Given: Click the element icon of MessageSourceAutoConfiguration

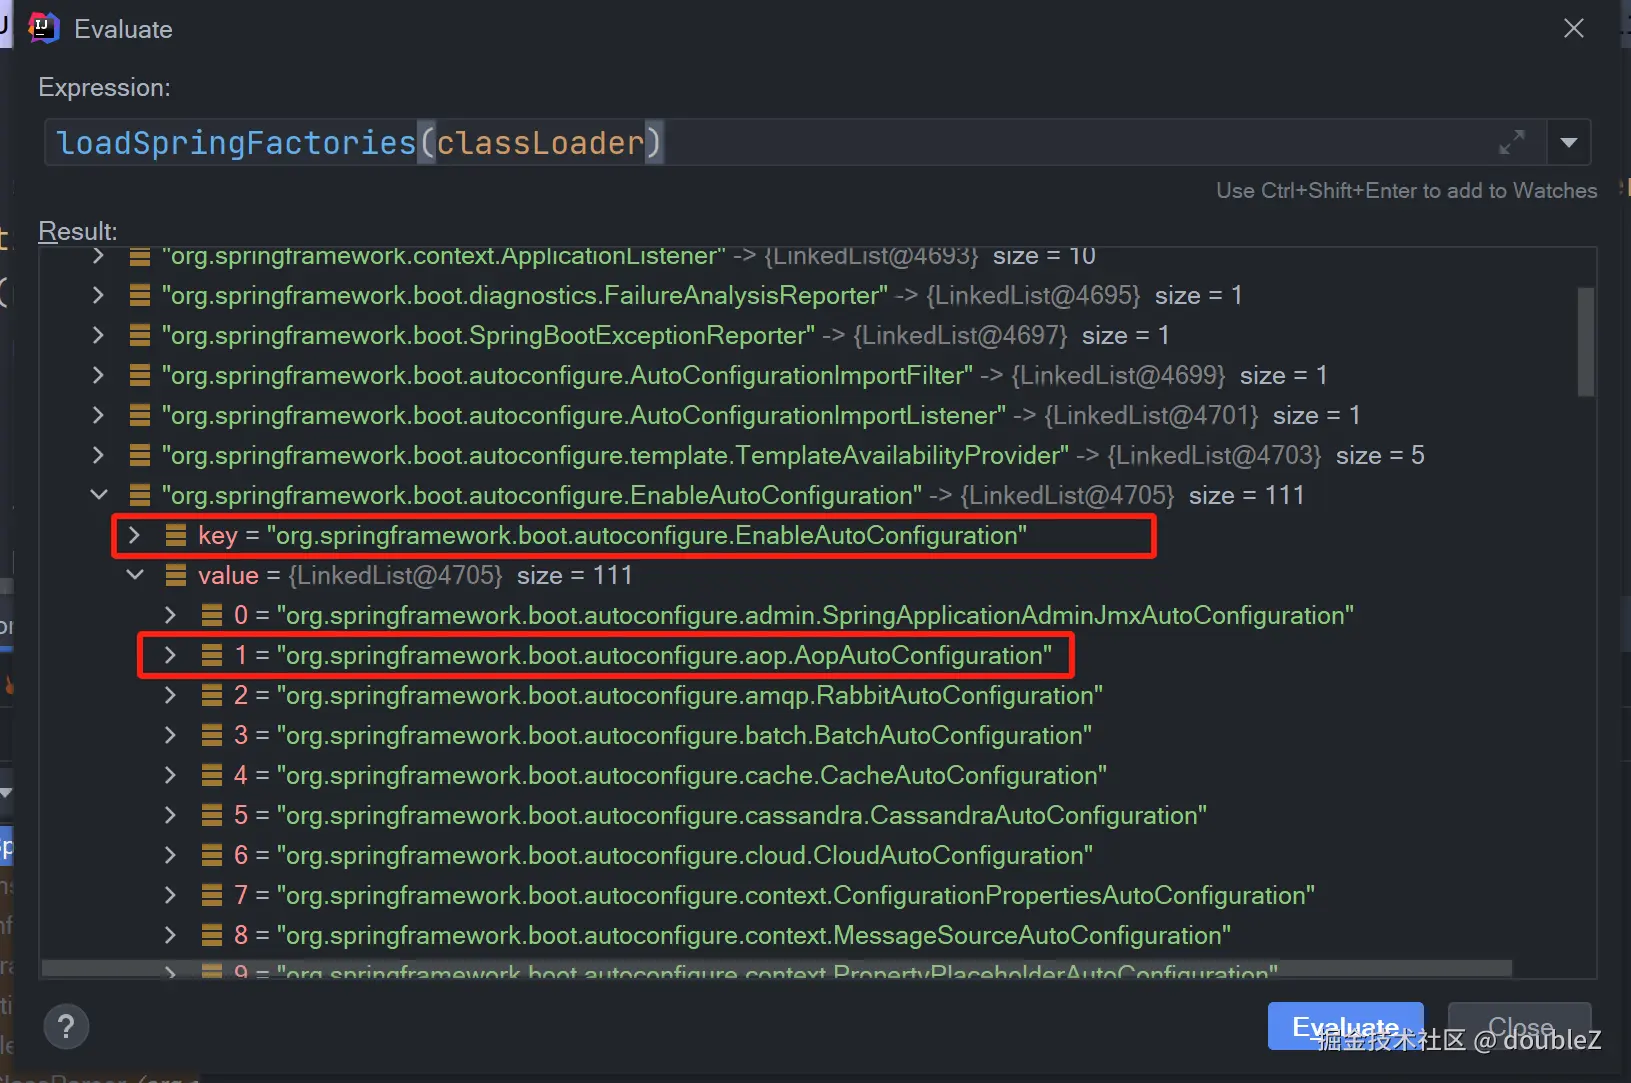Looking at the screenshot, I should pyautogui.click(x=212, y=935).
